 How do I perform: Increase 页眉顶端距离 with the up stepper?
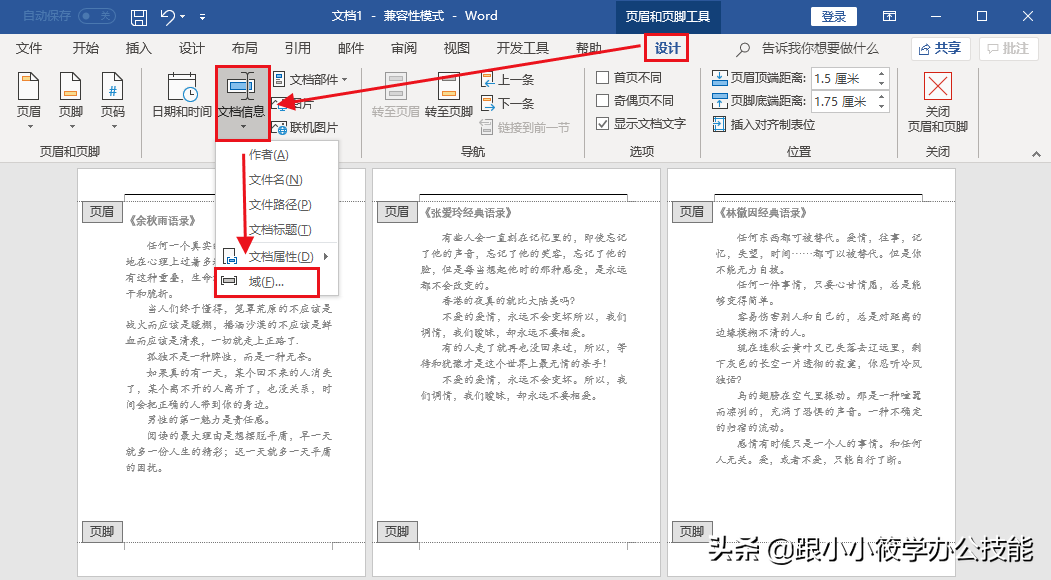[880, 72]
